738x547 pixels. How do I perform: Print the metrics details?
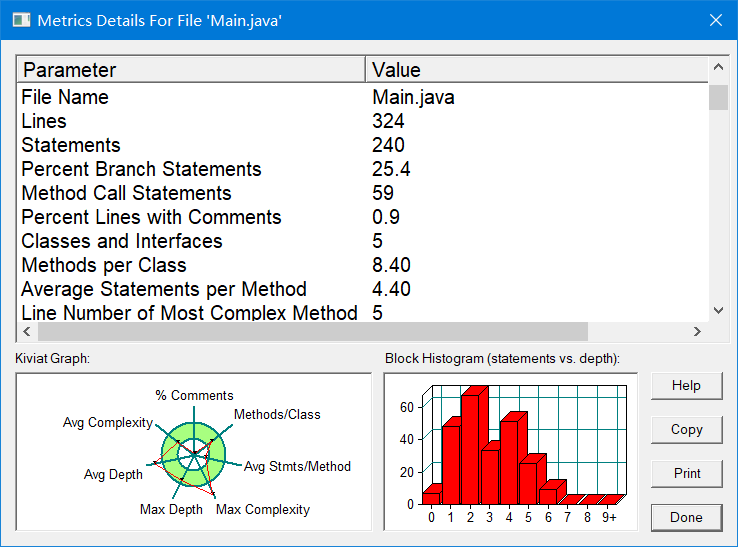tap(686, 473)
